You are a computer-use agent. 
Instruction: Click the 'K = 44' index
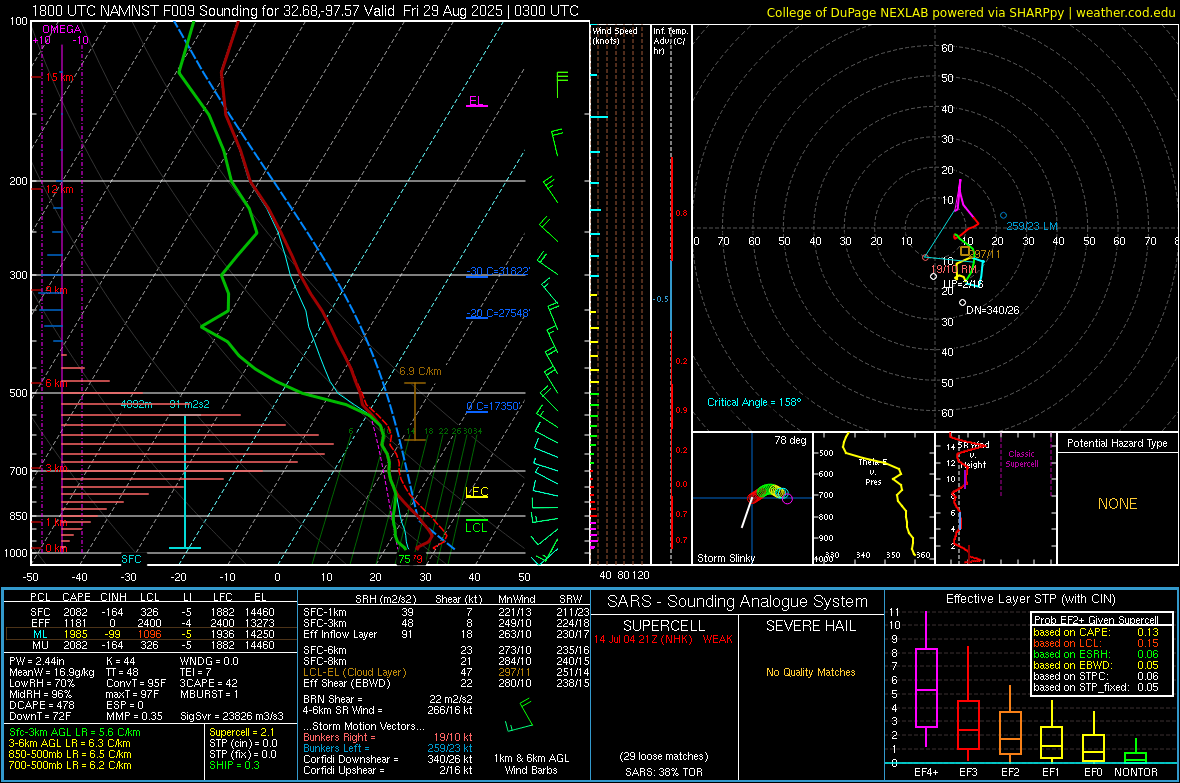[121, 661]
